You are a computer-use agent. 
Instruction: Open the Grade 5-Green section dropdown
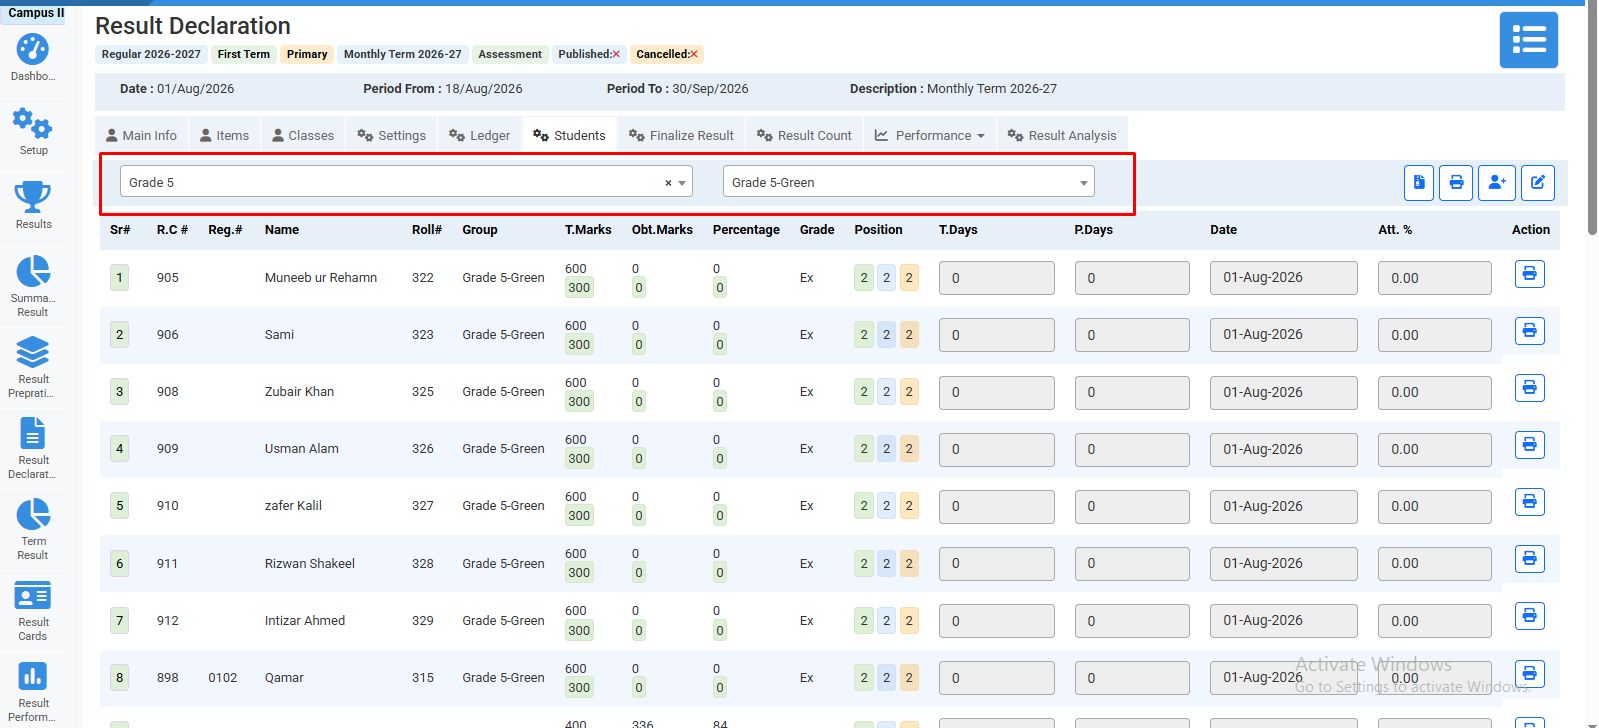(908, 182)
